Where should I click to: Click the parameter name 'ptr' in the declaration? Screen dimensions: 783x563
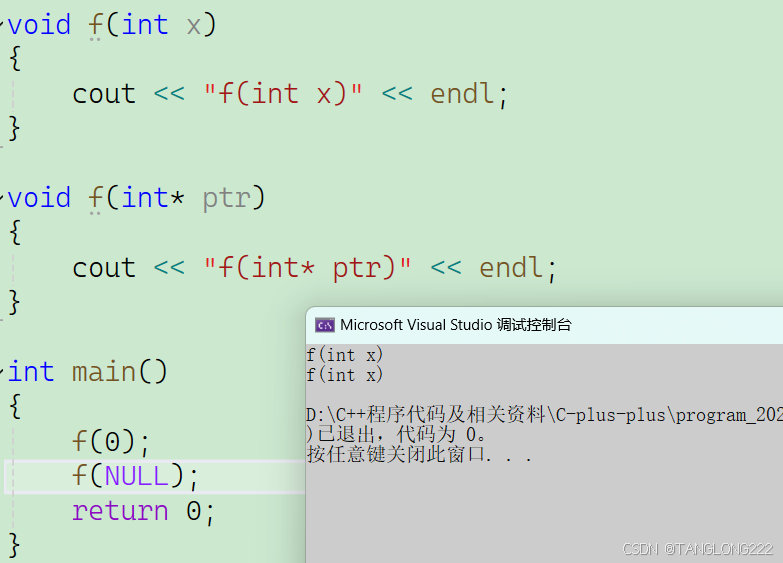[226, 199]
